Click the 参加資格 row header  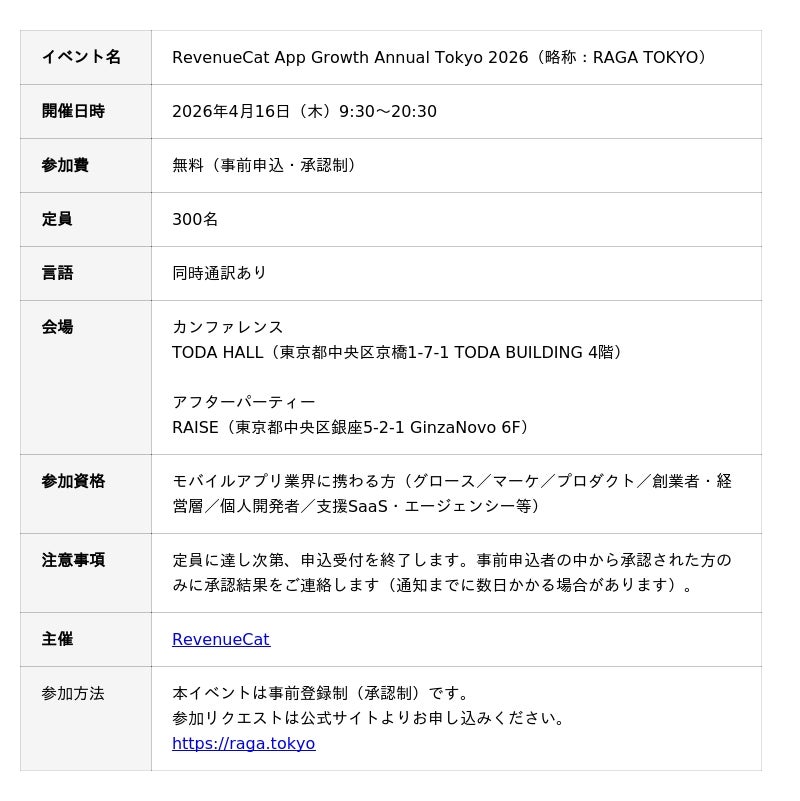click(x=73, y=481)
